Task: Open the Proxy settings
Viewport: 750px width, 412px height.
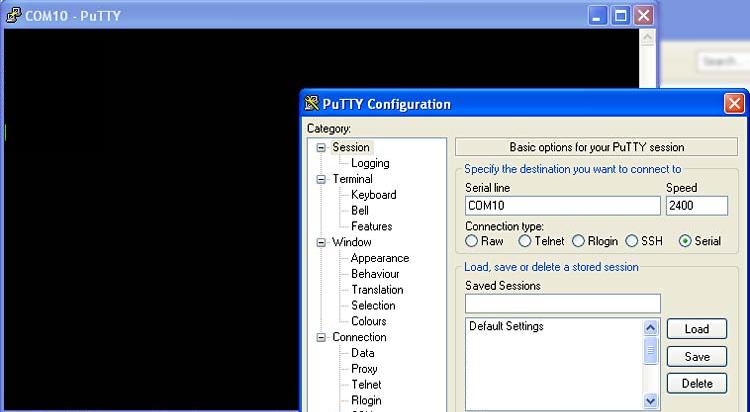Action: [x=364, y=368]
